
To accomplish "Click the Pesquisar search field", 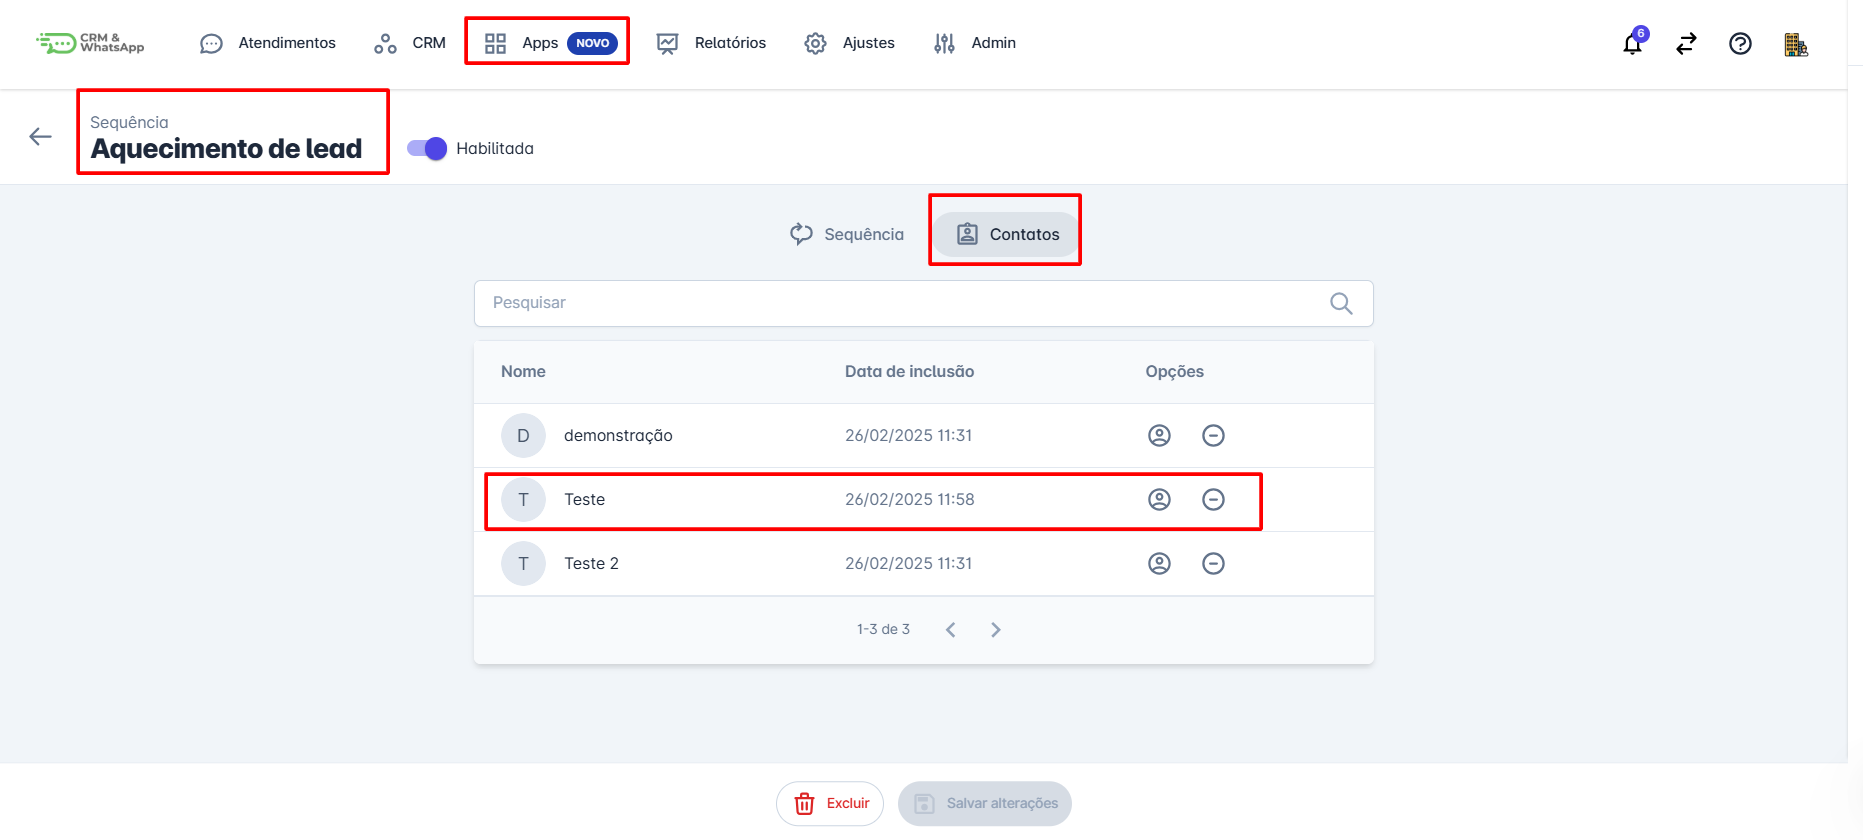I will (900, 303).
